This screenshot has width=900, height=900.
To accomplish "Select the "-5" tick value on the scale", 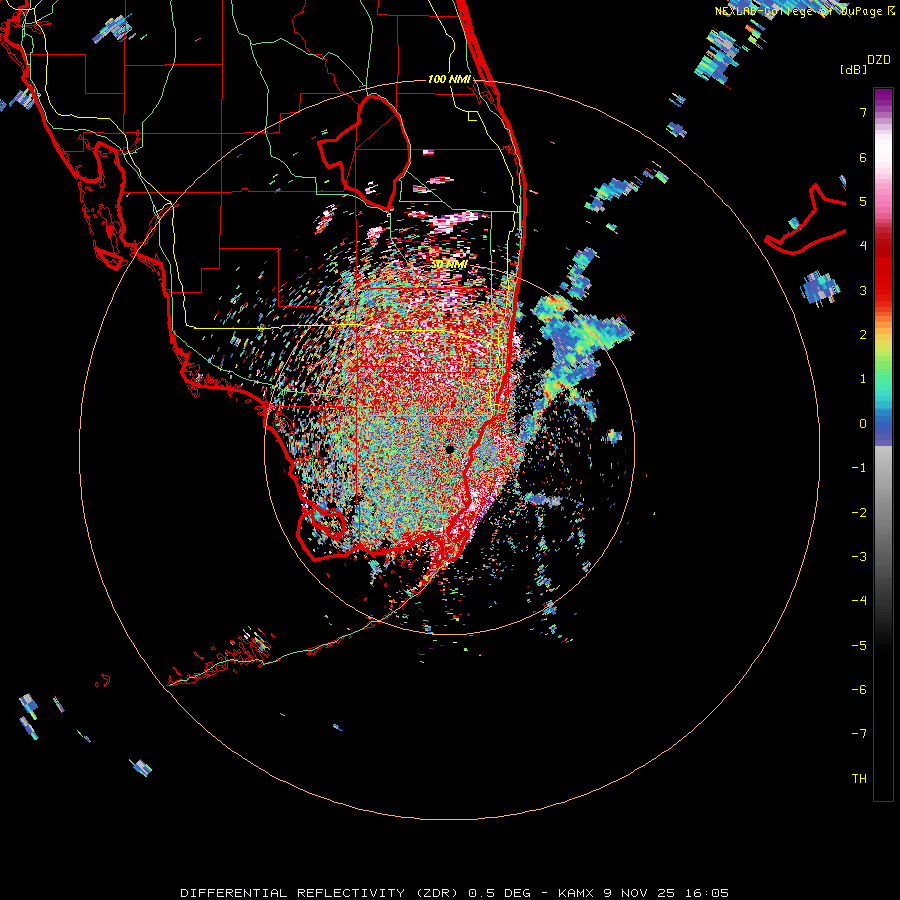I will 859,646.
